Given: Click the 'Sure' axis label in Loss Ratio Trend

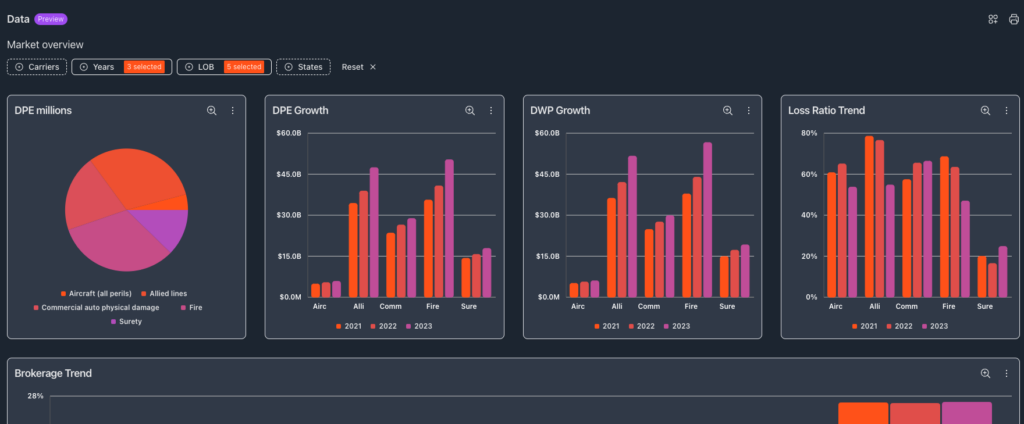Looking at the screenshot, I should [x=985, y=306].
